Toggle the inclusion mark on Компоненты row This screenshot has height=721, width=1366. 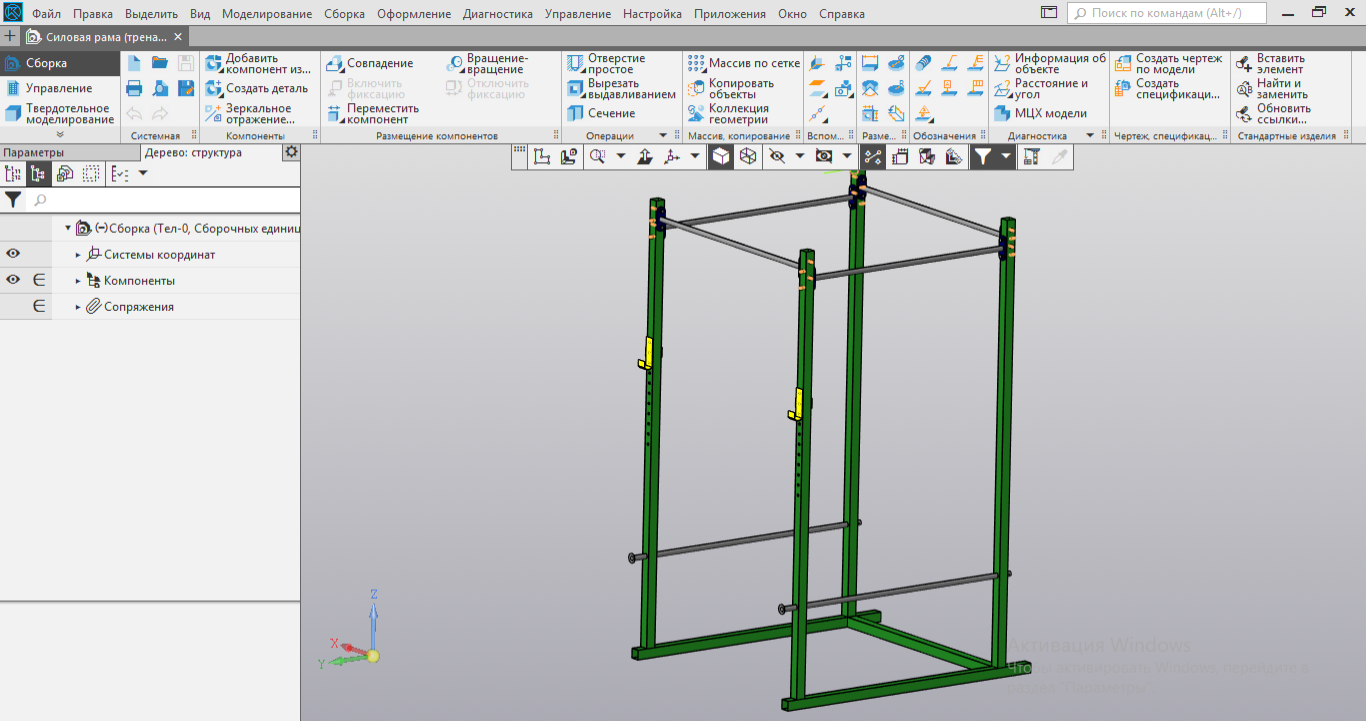point(39,280)
